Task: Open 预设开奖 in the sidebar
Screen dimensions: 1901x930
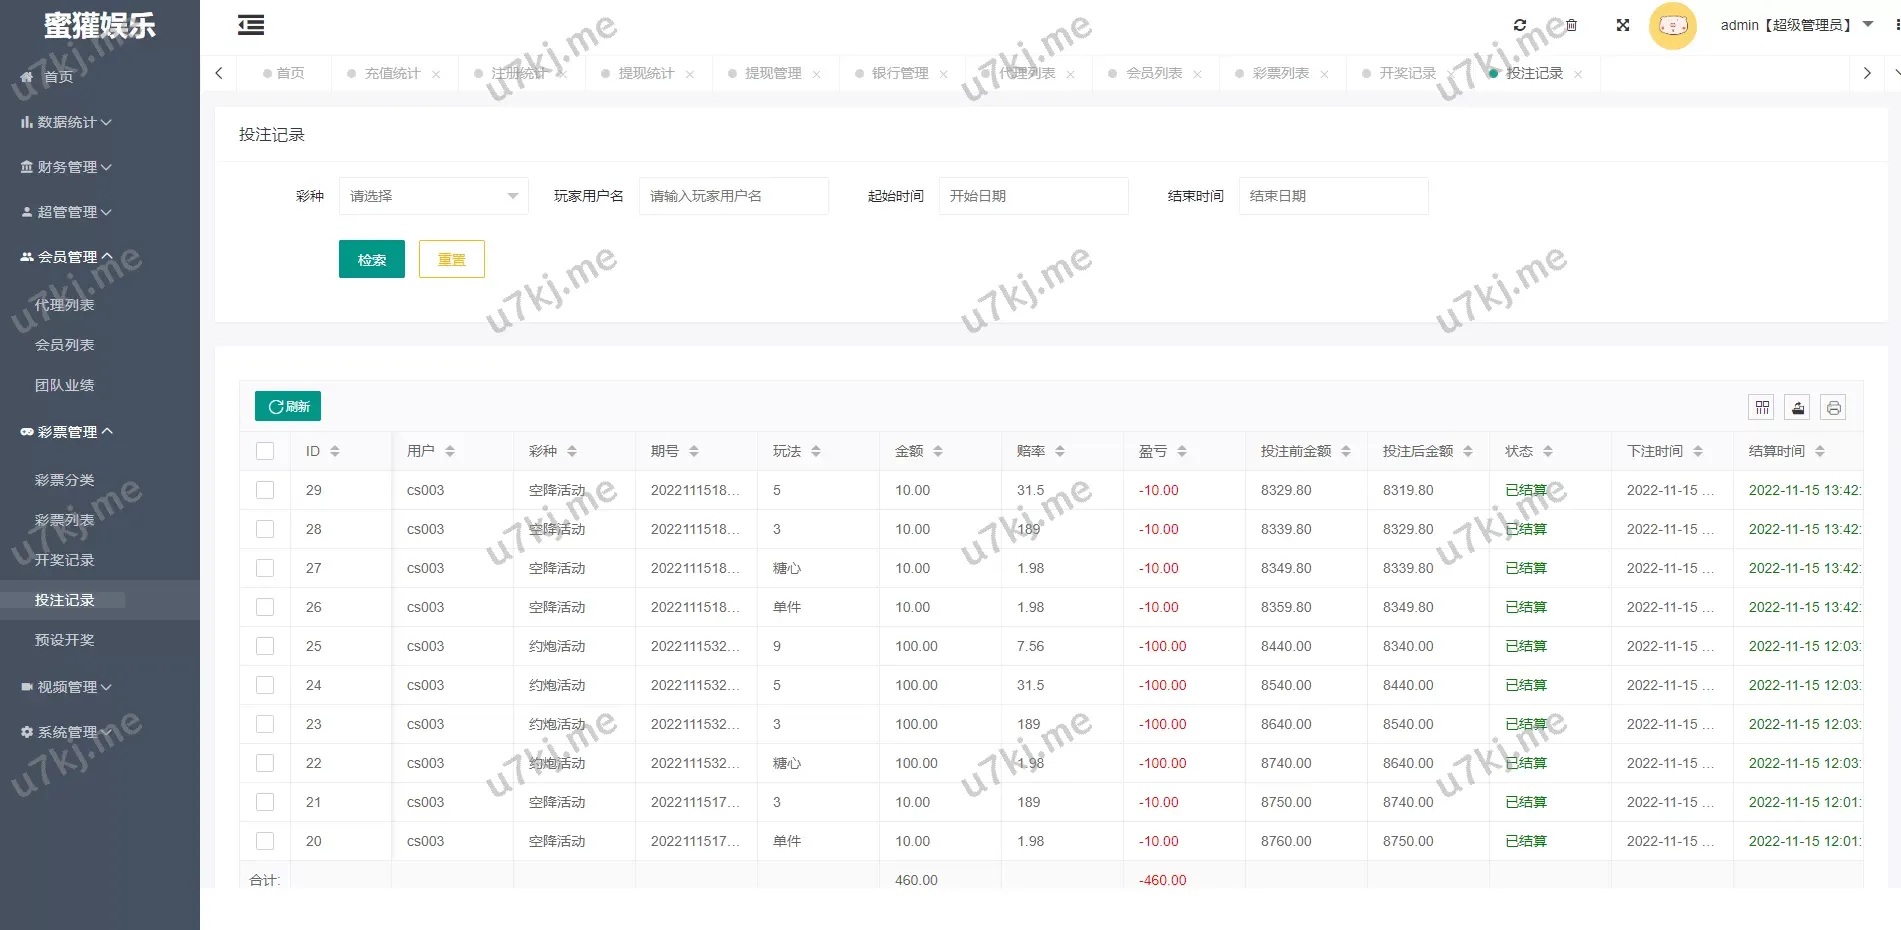Action: coord(64,640)
